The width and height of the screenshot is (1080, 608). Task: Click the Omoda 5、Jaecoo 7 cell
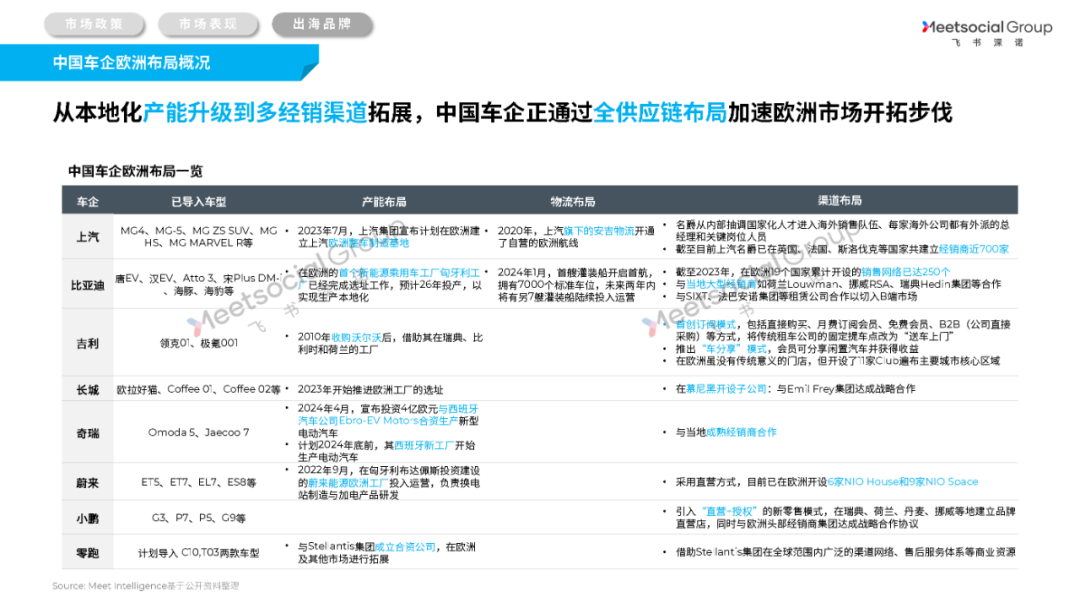[199, 432]
